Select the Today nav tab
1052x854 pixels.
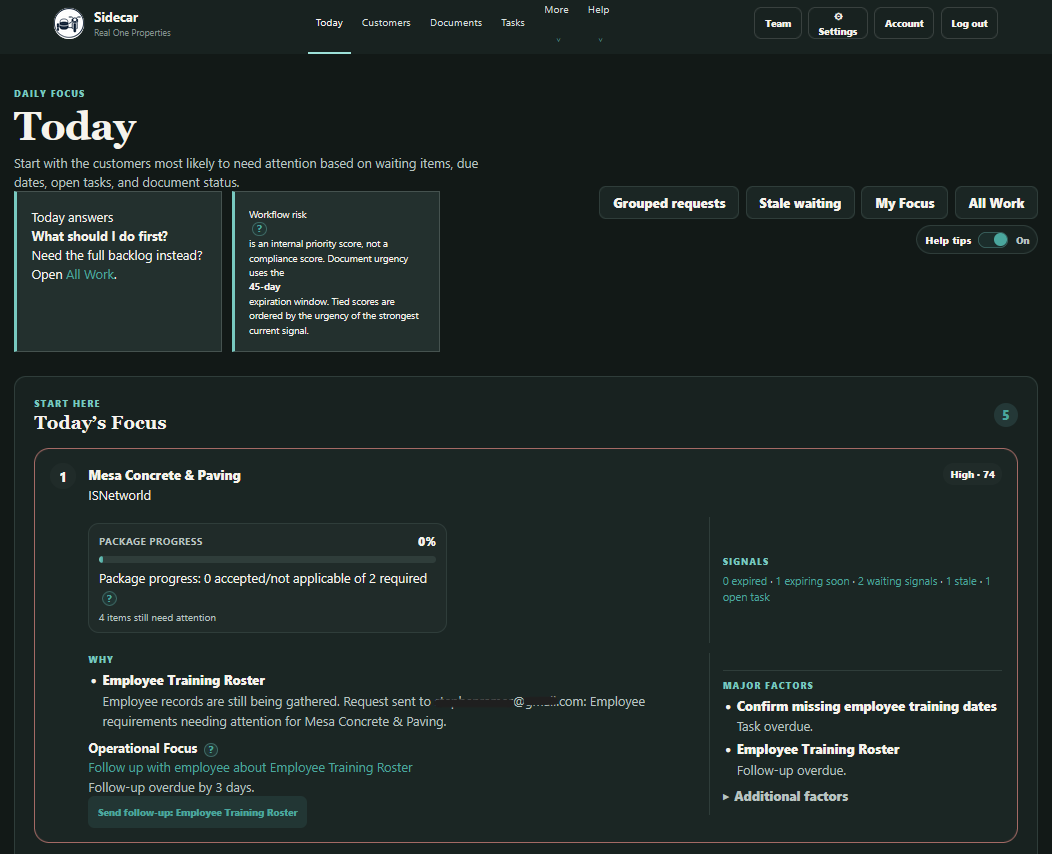(329, 23)
